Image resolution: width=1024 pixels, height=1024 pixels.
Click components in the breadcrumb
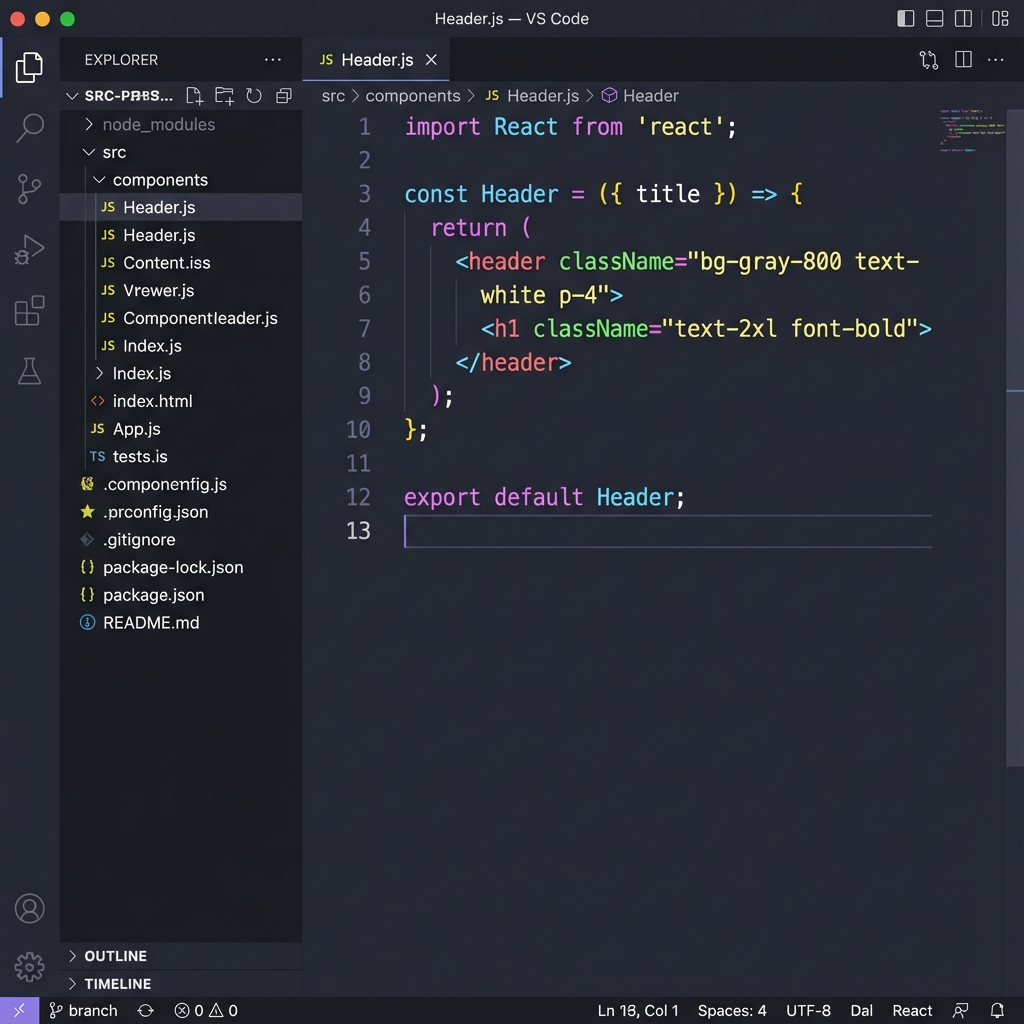coord(413,95)
